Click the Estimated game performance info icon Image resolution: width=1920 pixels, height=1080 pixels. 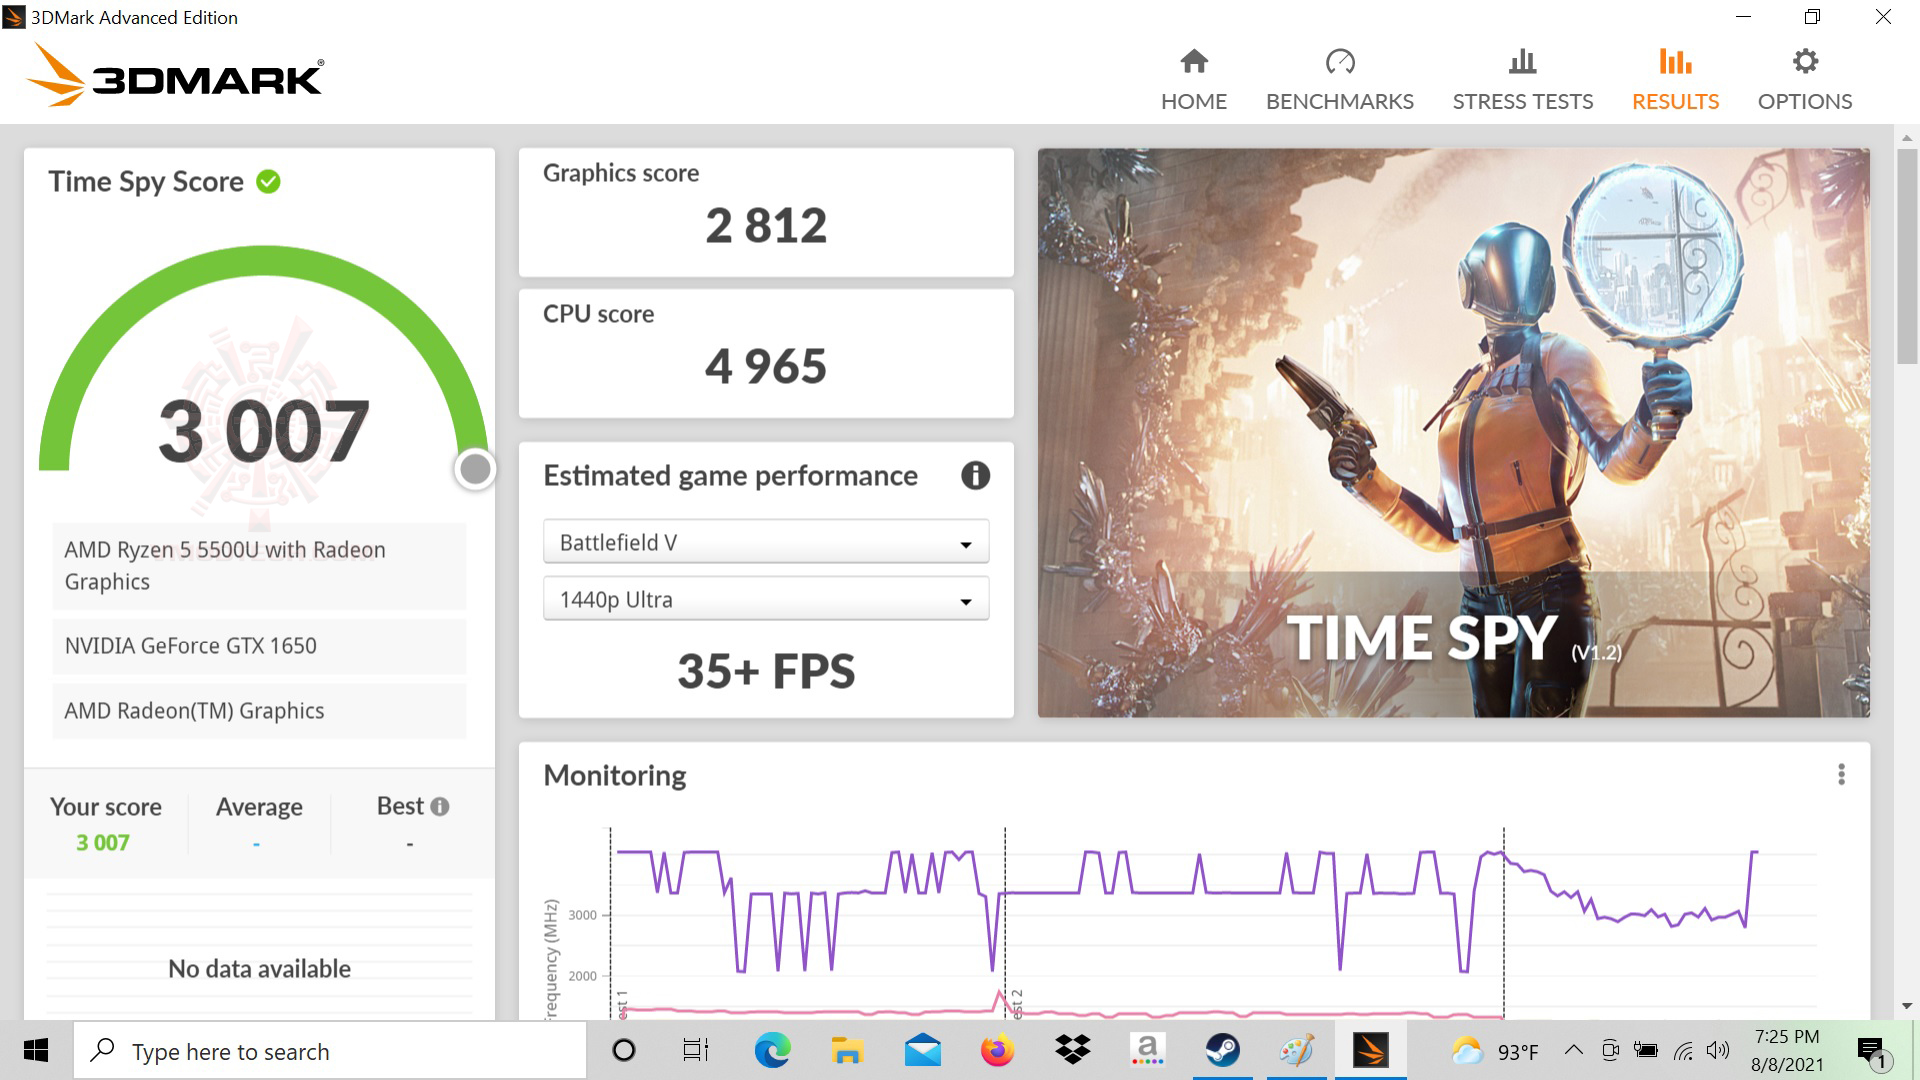tap(975, 475)
